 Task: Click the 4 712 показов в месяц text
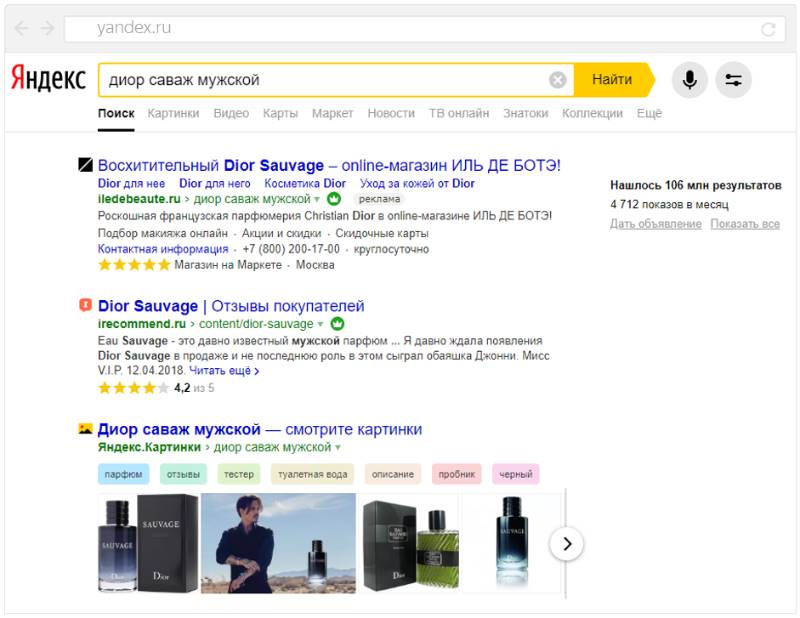pyautogui.click(x=669, y=205)
